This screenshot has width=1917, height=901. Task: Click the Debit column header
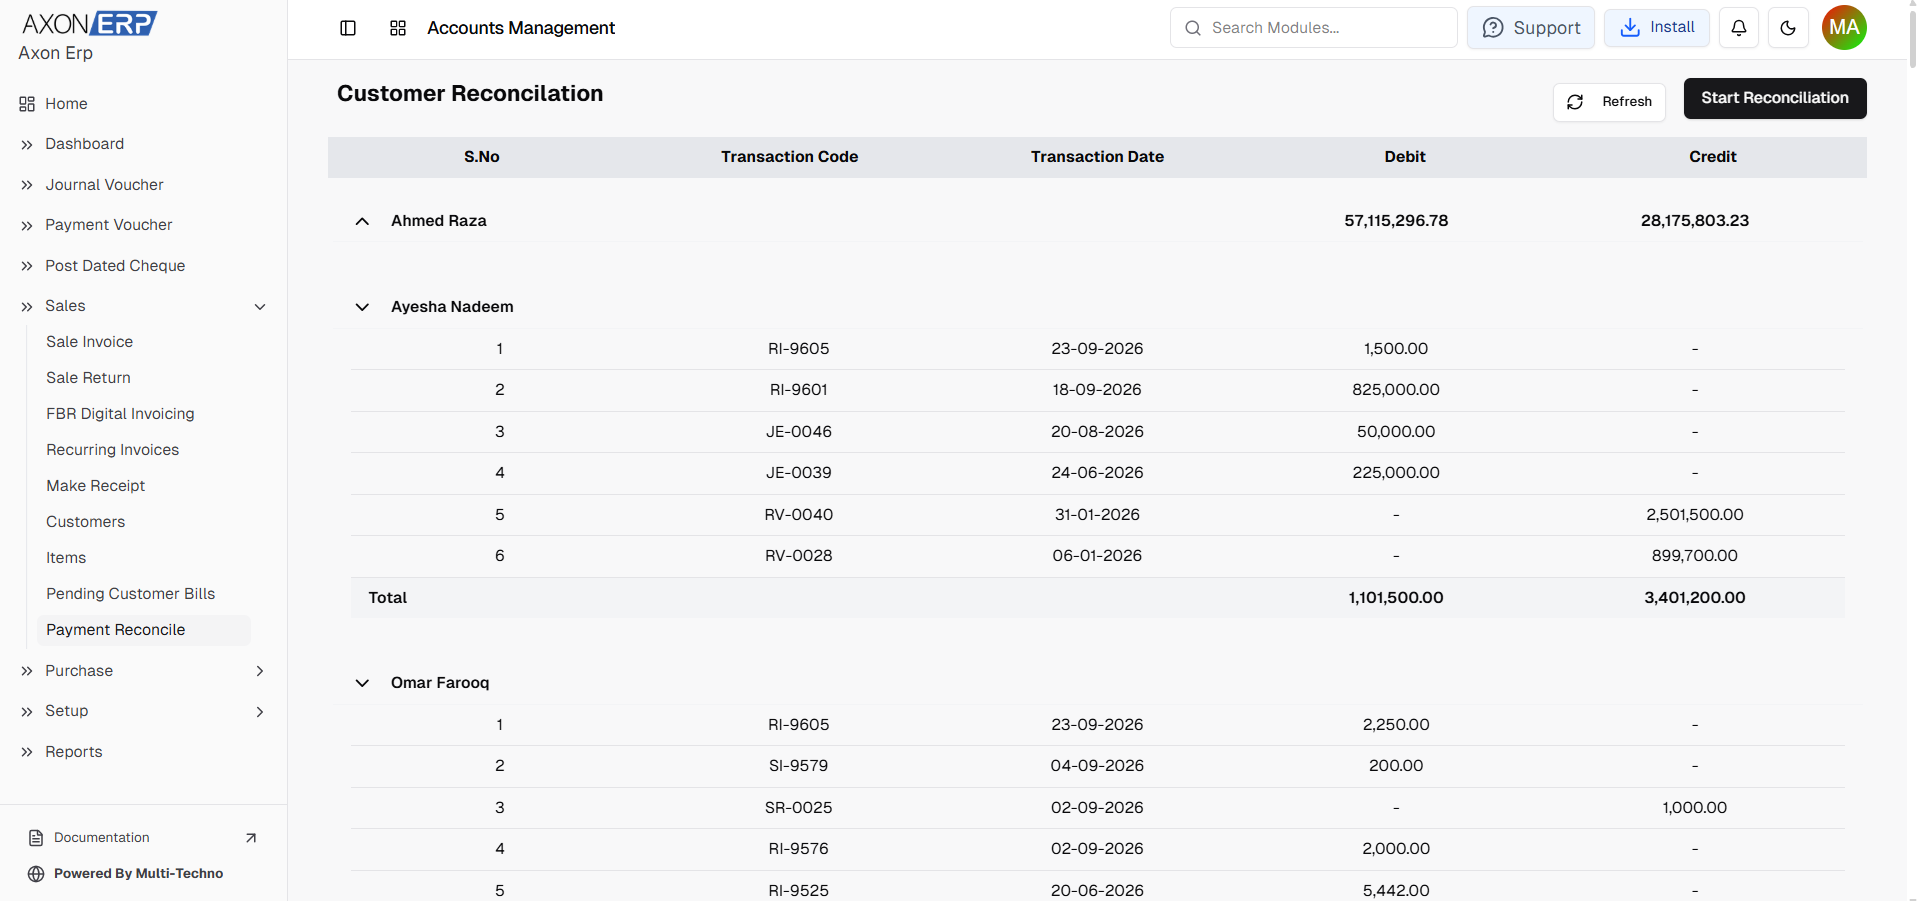pyautogui.click(x=1405, y=157)
